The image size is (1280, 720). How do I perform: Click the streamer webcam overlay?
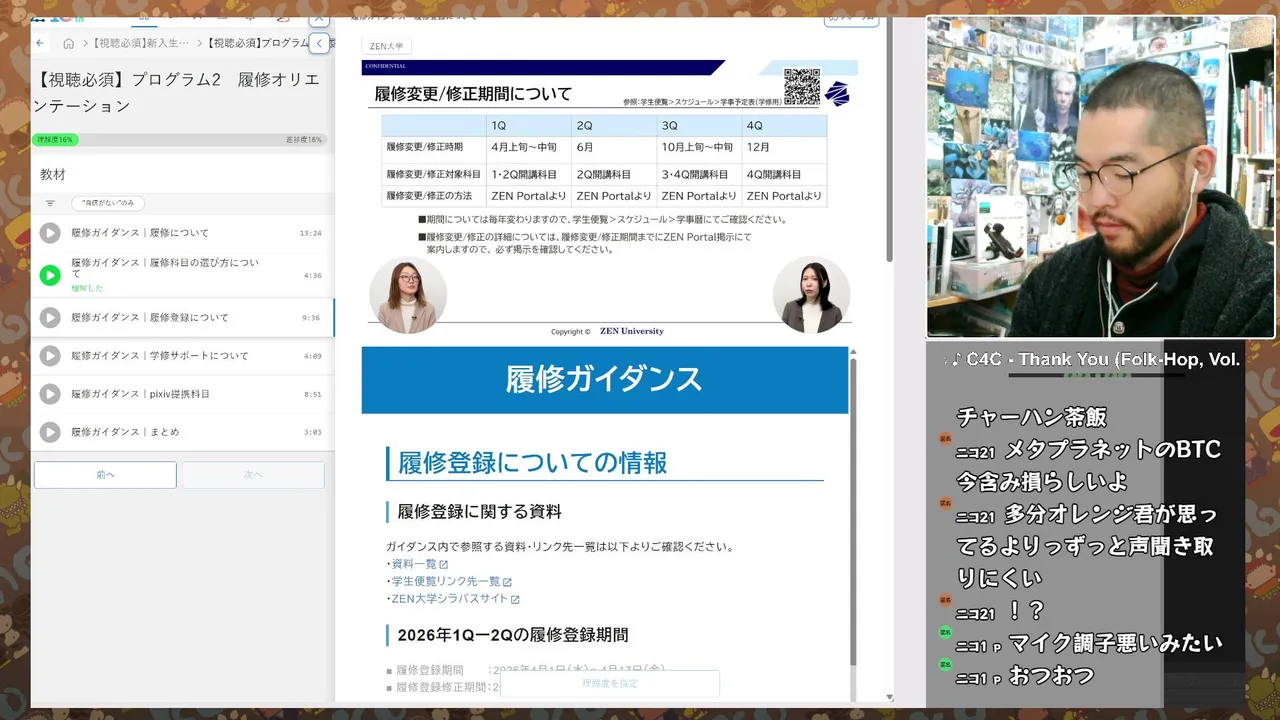(1101, 177)
